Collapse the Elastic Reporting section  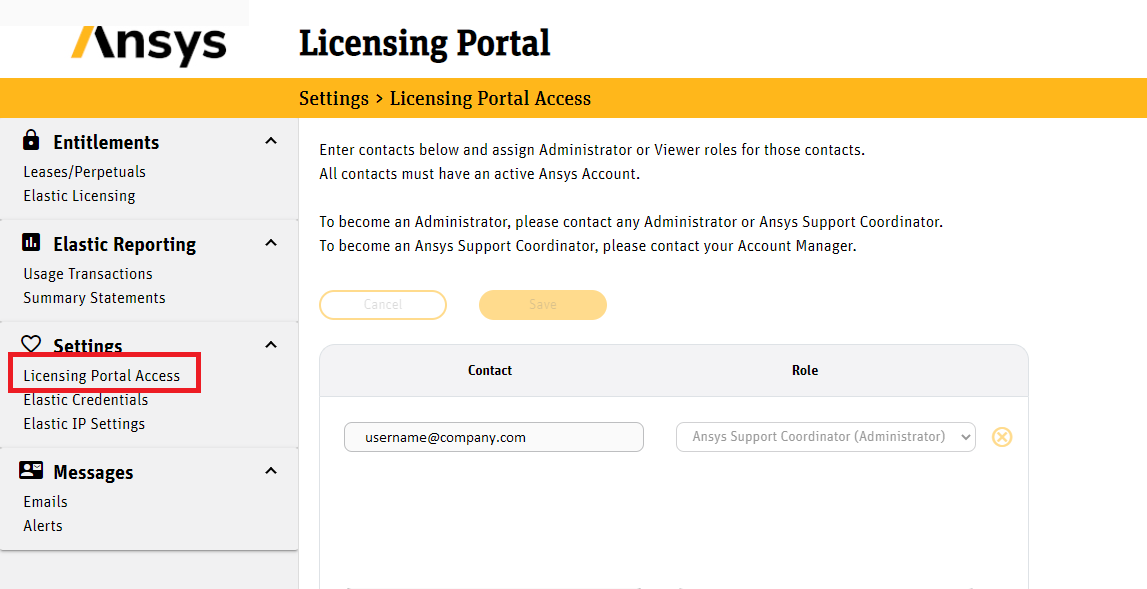(271, 242)
